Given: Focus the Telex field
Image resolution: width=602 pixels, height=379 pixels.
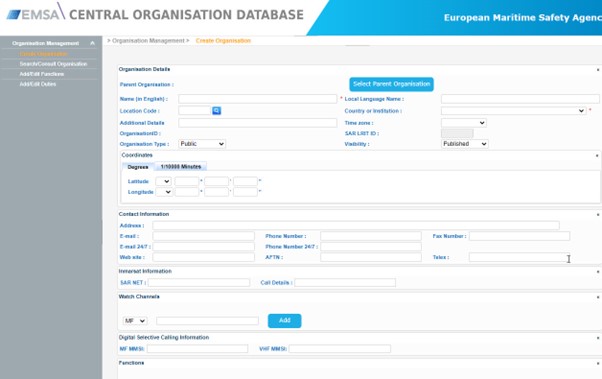Looking at the screenshot, I should [519, 257].
